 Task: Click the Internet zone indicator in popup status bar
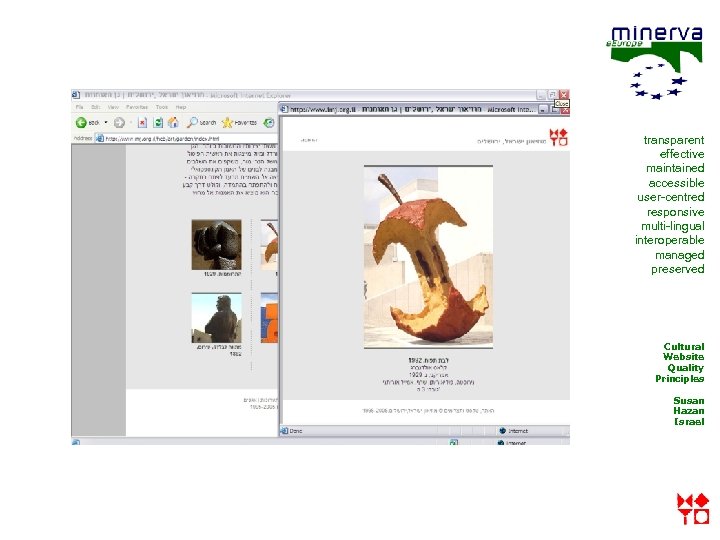coord(513,431)
